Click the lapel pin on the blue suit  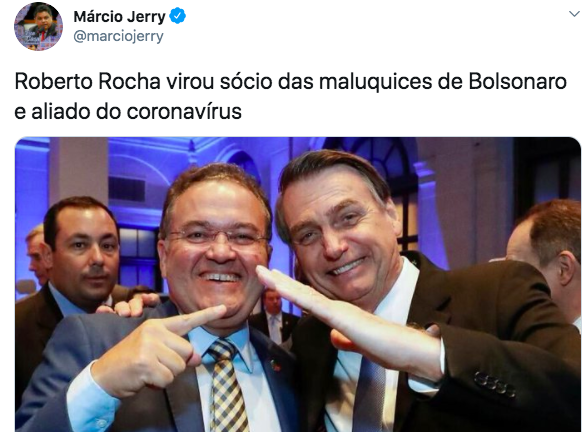click(x=276, y=364)
